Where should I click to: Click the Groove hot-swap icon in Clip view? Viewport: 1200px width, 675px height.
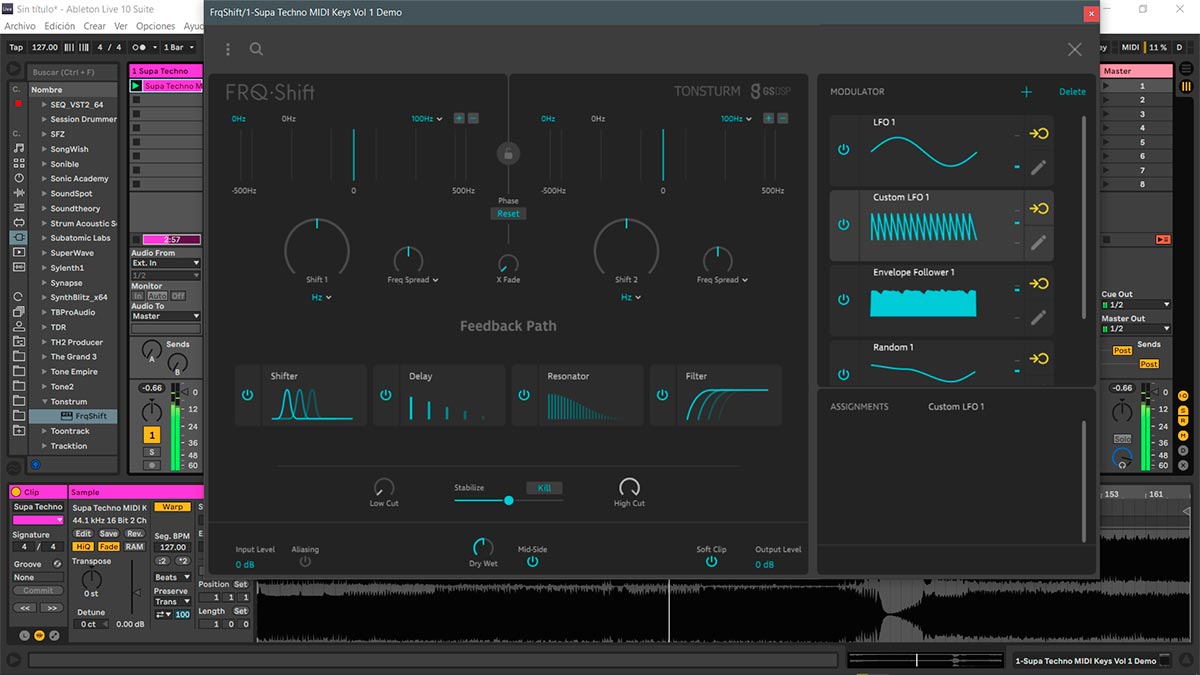(57, 564)
